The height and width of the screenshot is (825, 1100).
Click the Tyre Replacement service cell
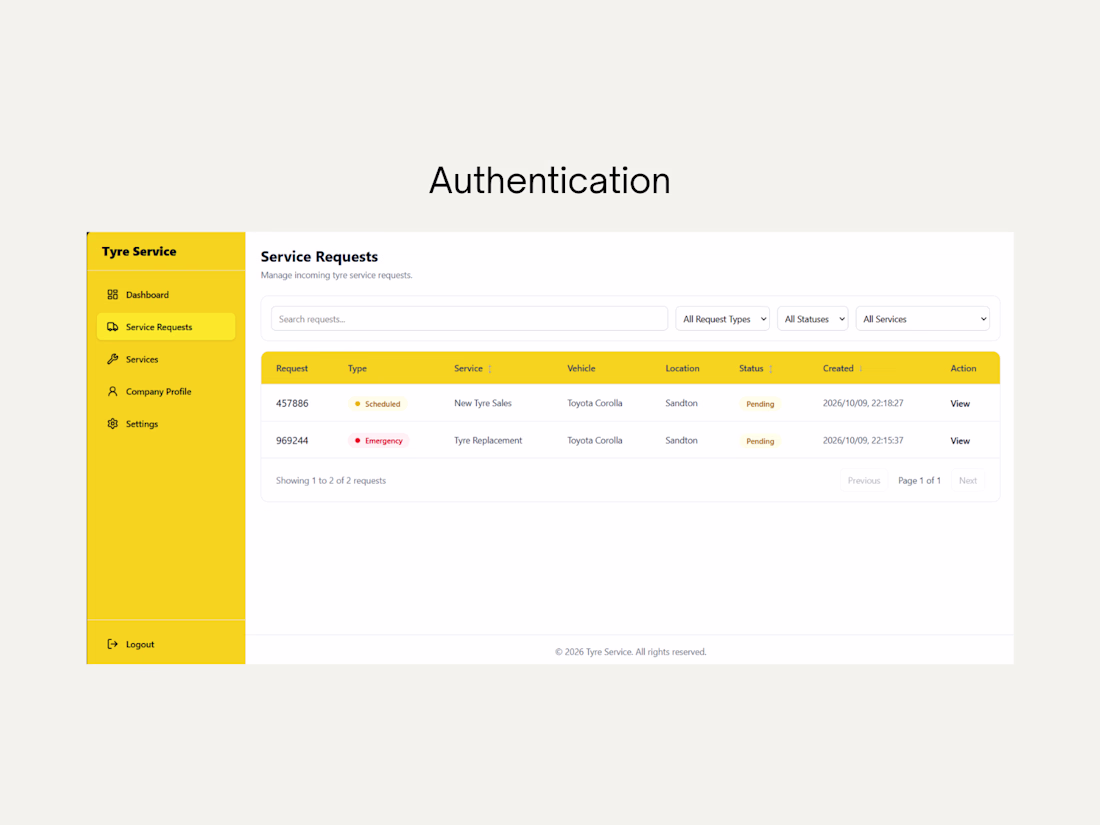tap(488, 441)
